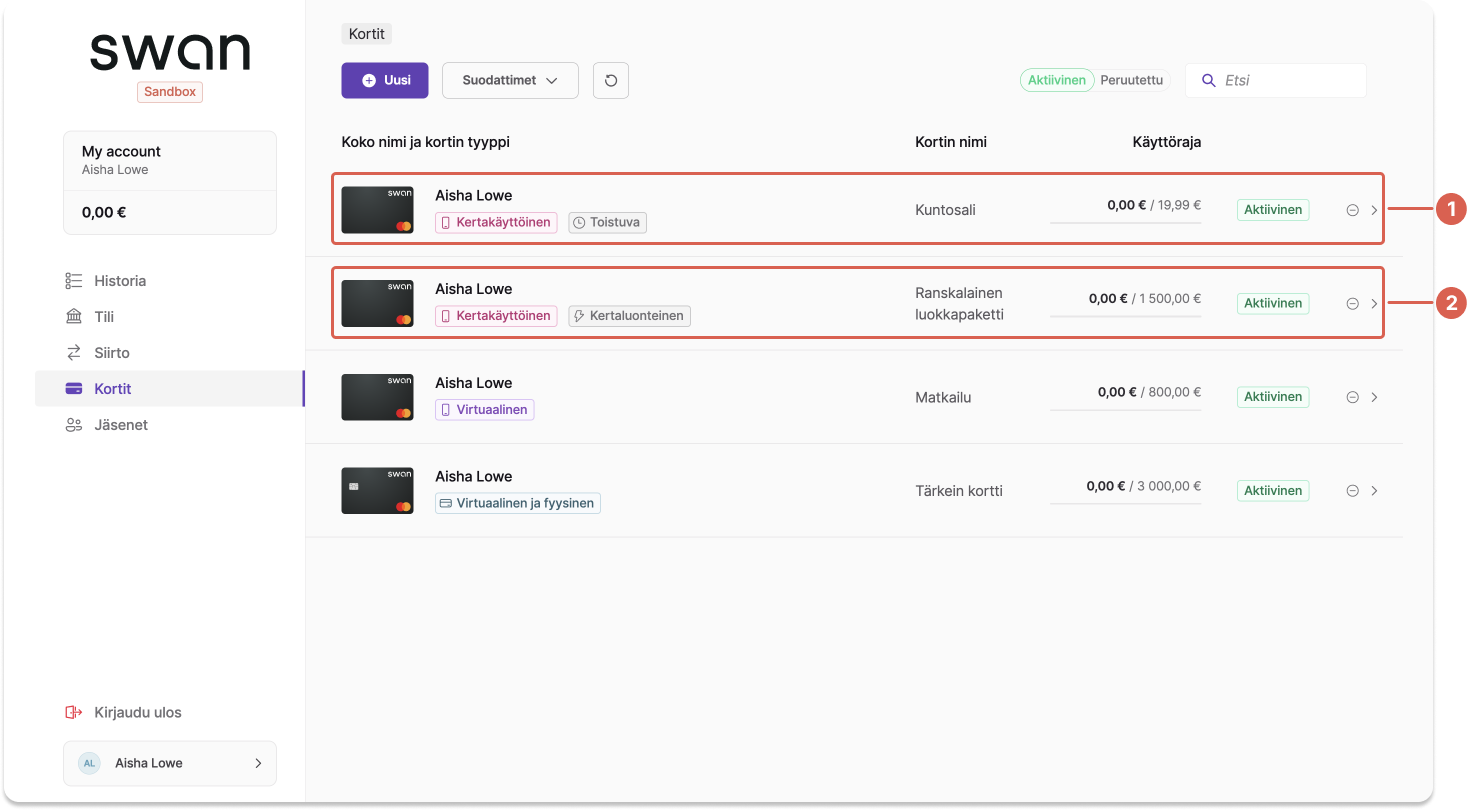Open Jäsenet in the sidebar
This screenshot has height=810, width=1467.
tap(169, 425)
